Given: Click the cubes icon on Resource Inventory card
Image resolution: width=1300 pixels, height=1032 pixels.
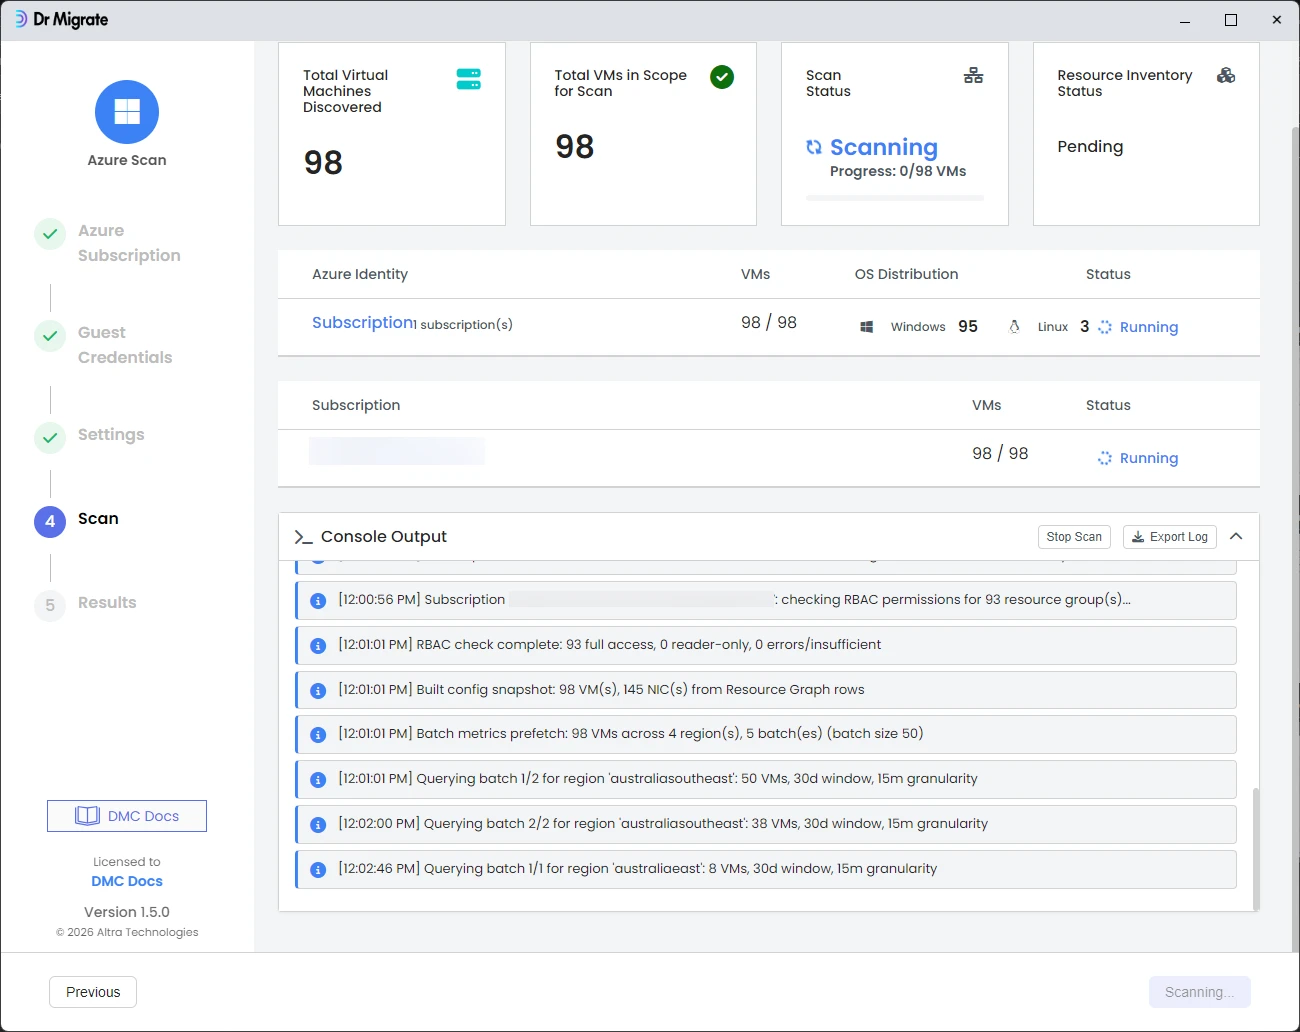Looking at the screenshot, I should pyautogui.click(x=1226, y=75).
